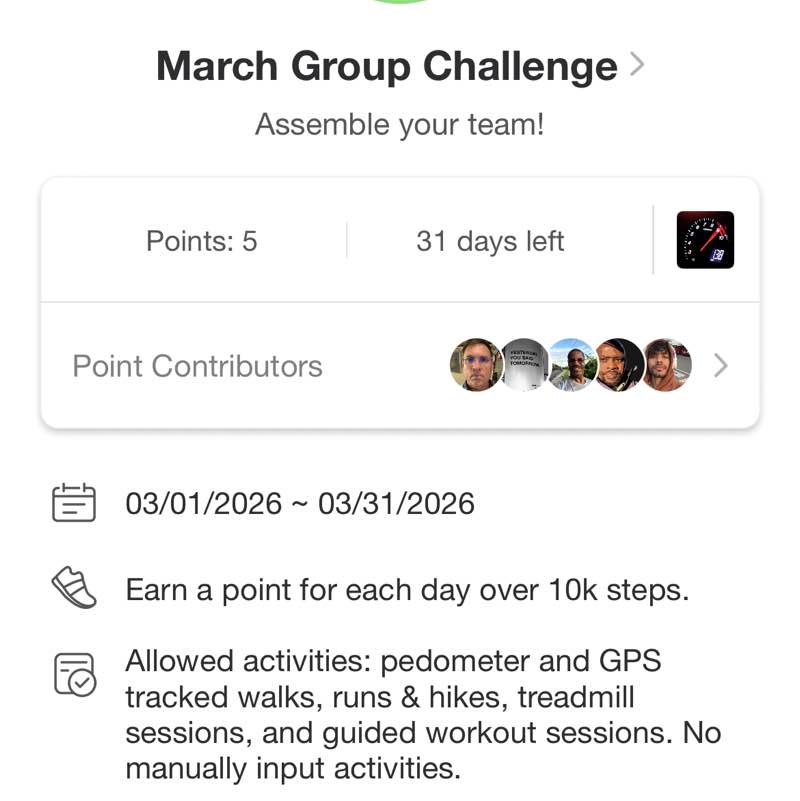The width and height of the screenshot is (800, 801).
Task: Tap the Points: 5 score
Action: (x=202, y=241)
